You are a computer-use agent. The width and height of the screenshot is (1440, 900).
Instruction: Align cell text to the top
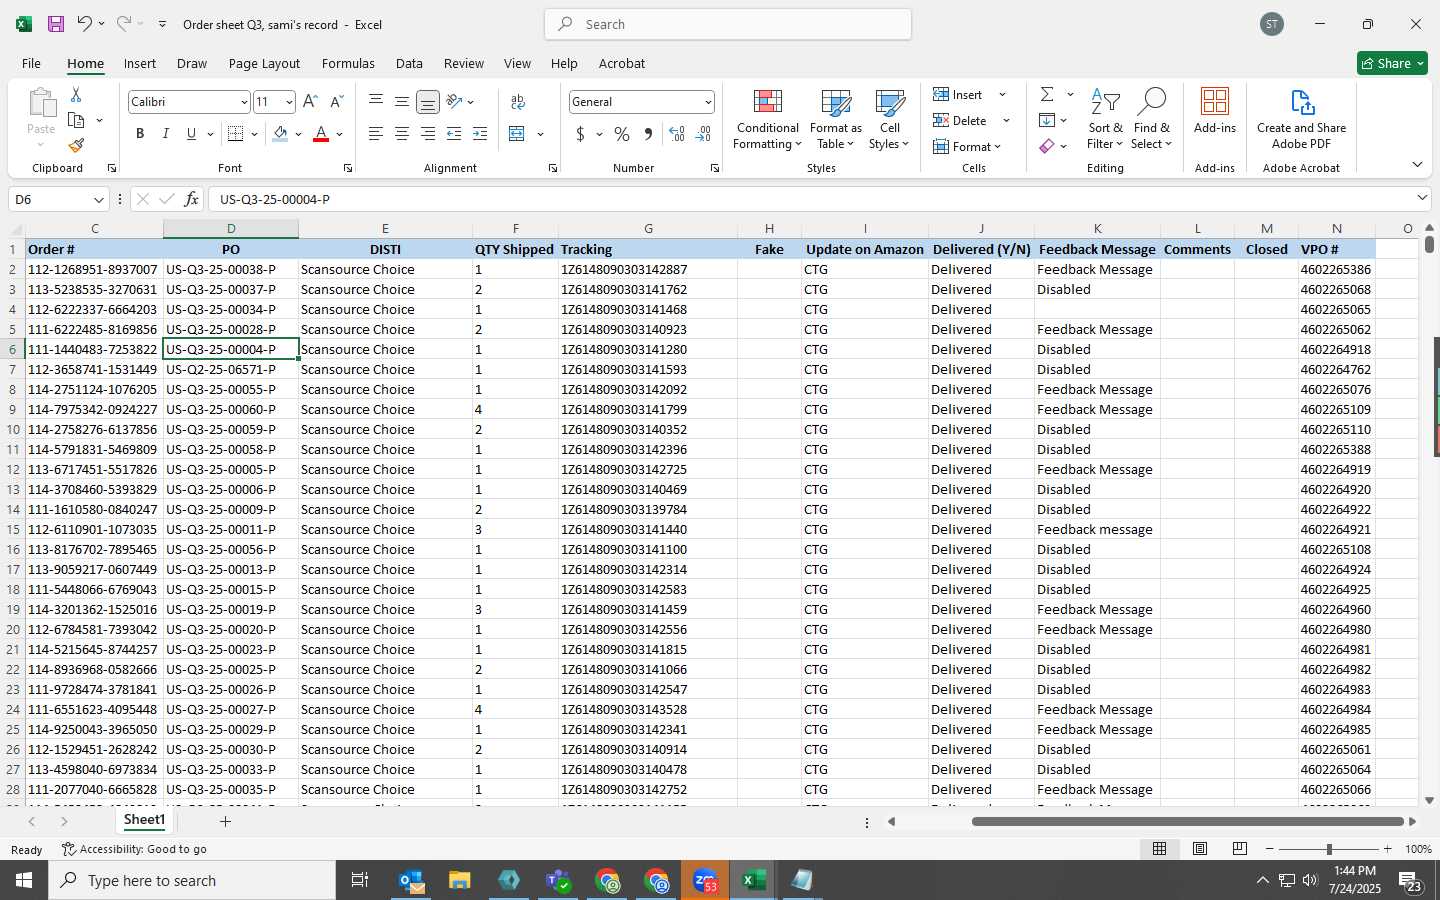376,101
